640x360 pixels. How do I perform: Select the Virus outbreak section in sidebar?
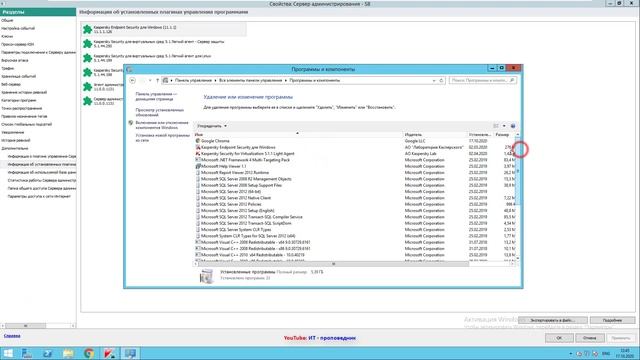tap(15, 60)
